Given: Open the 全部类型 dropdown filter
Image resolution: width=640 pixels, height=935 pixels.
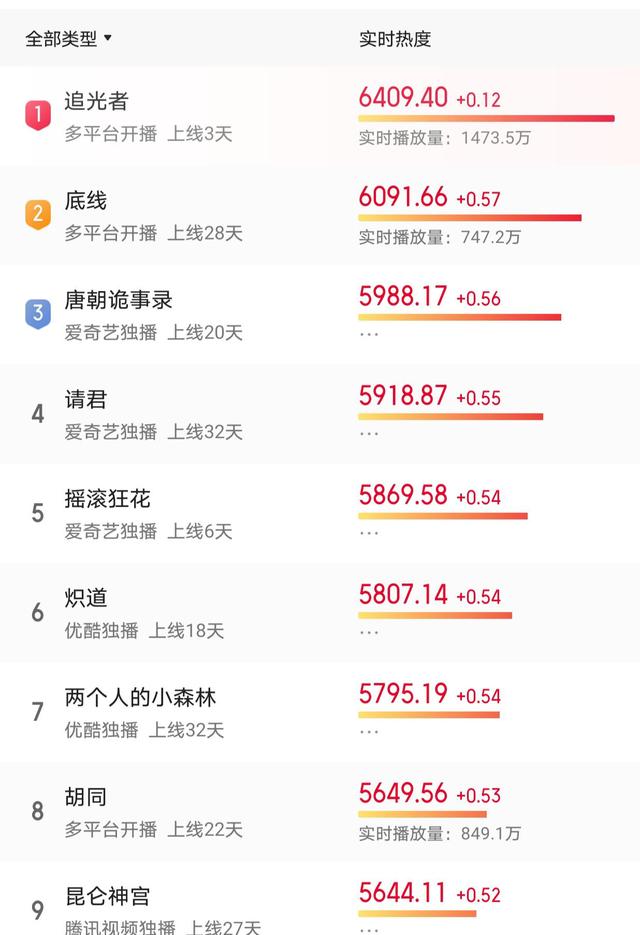Looking at the screenshot, I should pyautogui.click(x=69, y=39).
